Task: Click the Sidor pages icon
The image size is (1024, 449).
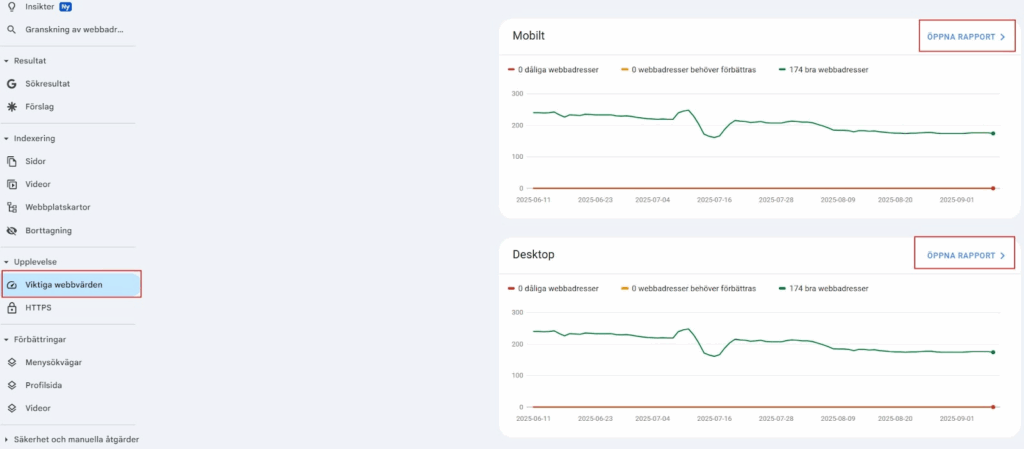Action: pos(12,161)
